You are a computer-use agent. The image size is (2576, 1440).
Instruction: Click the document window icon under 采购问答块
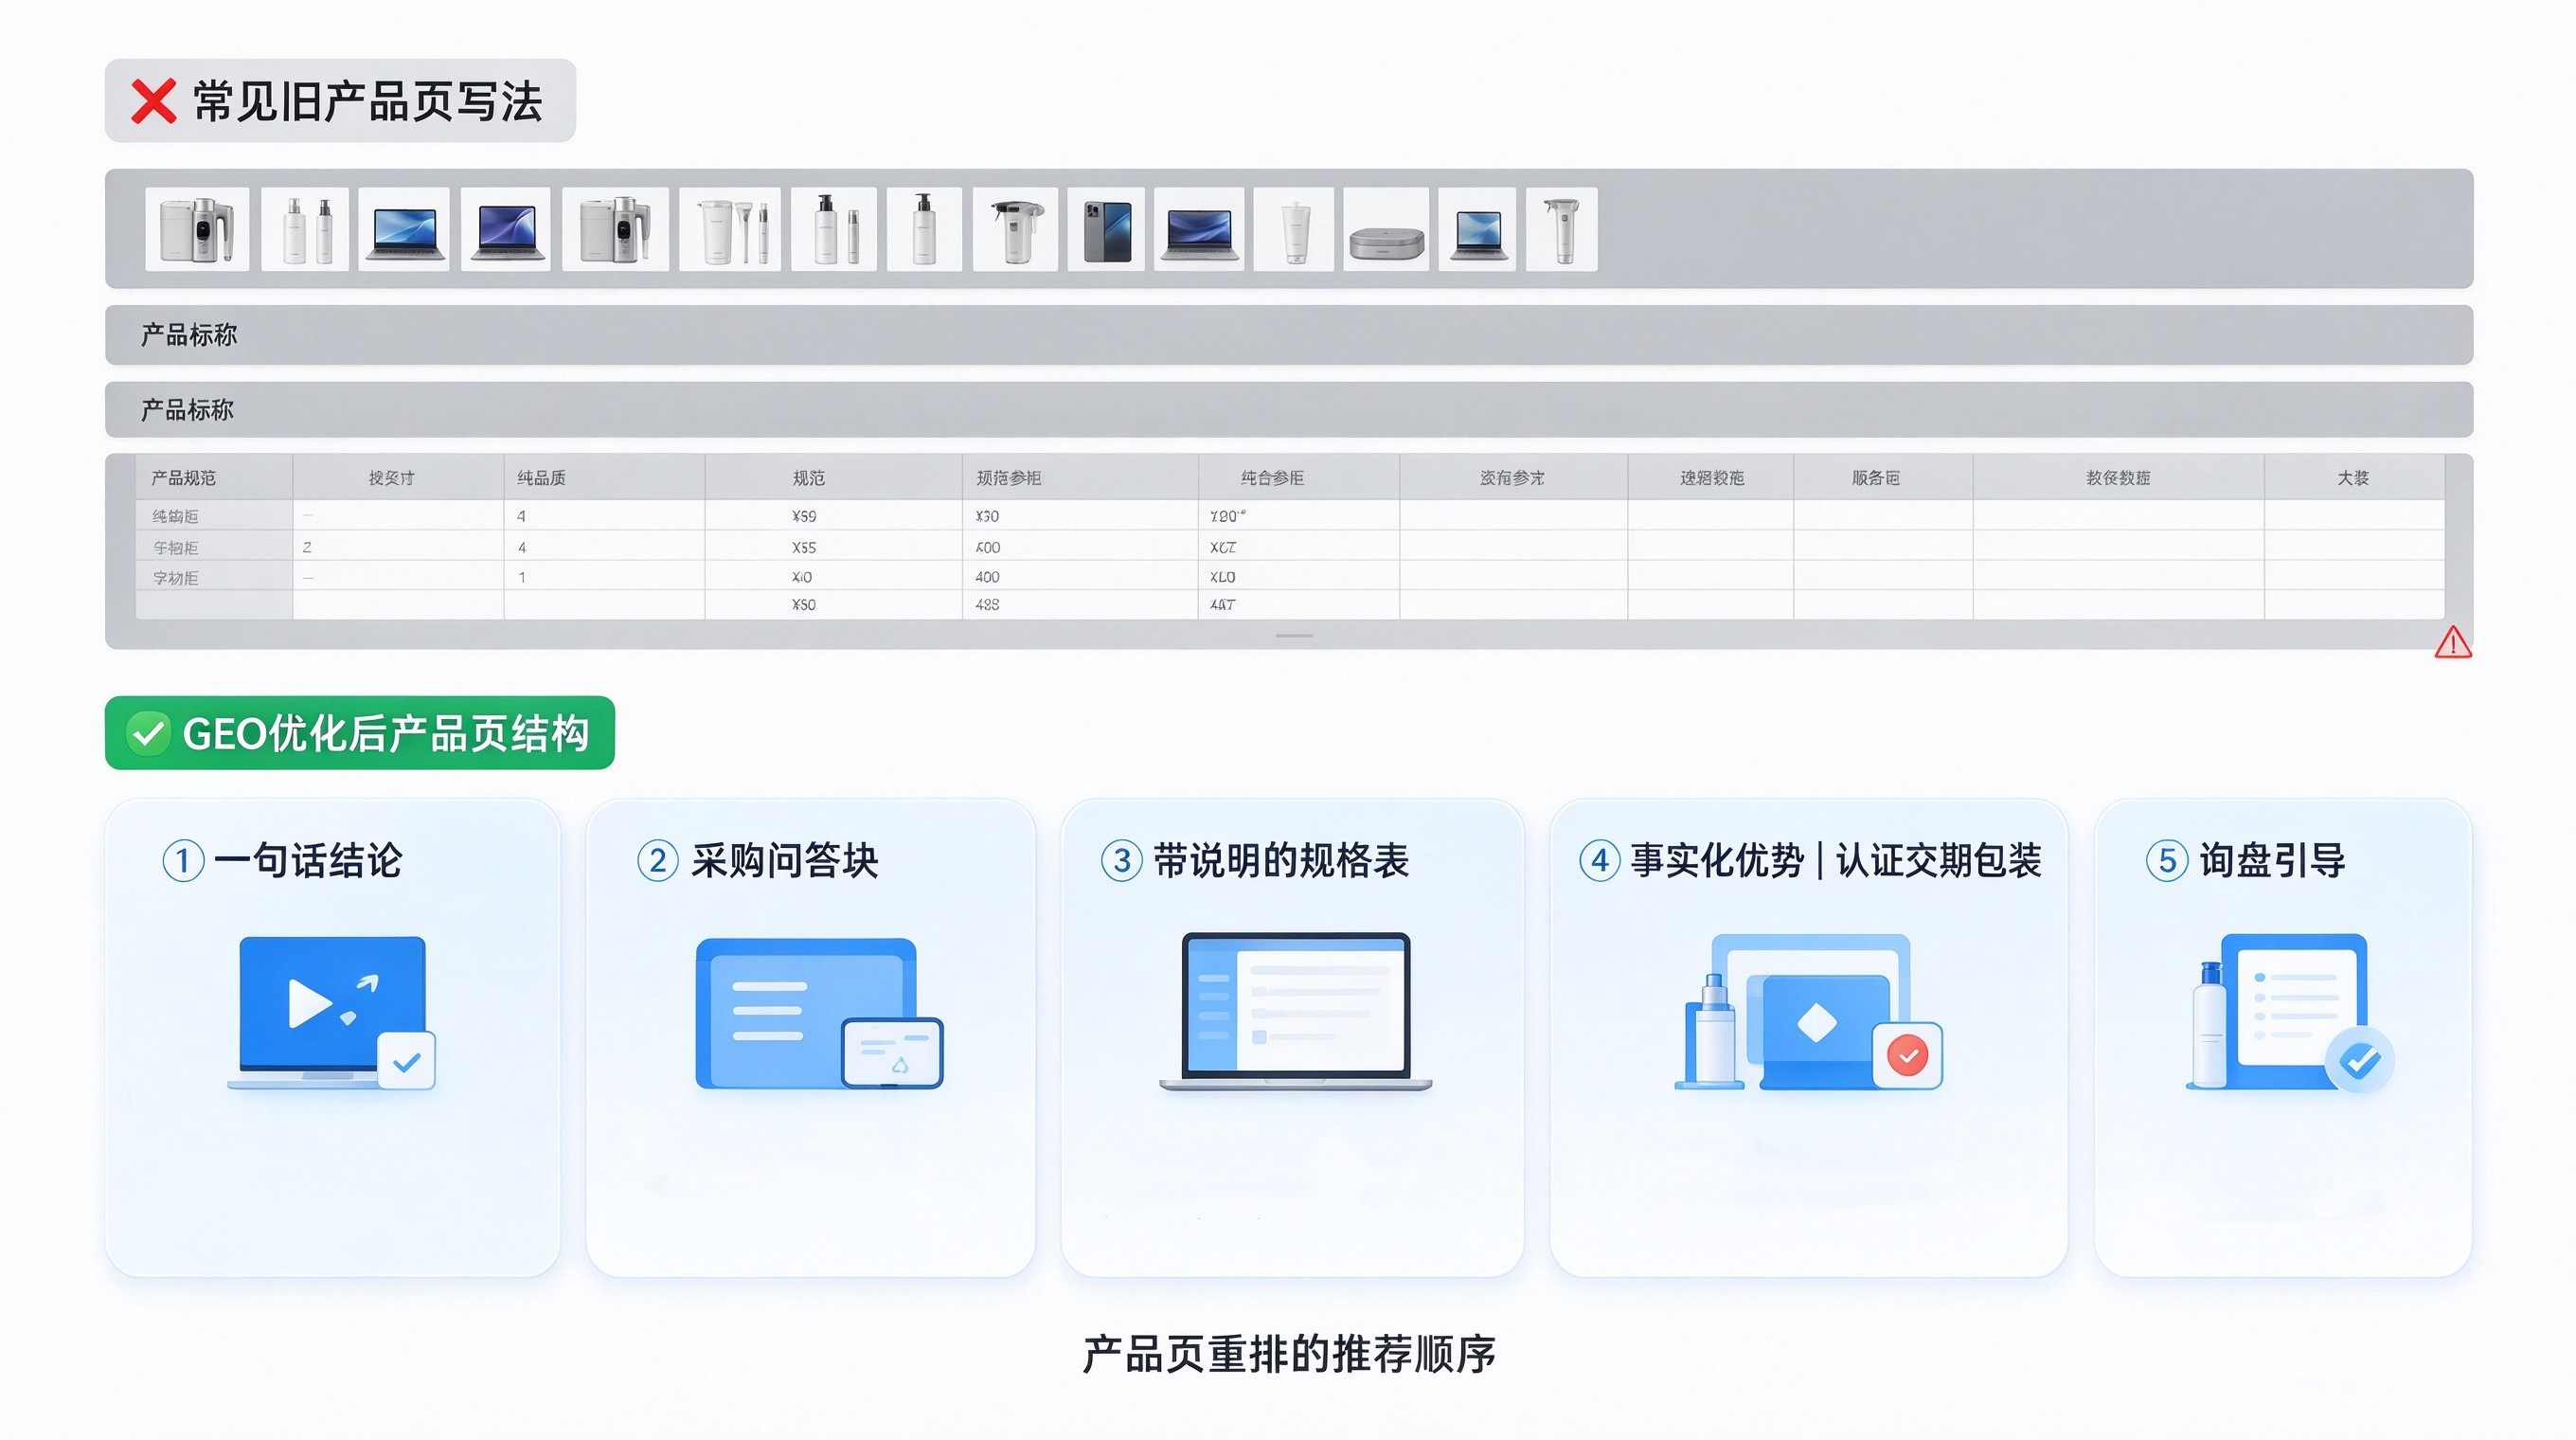pos(819,1013)
